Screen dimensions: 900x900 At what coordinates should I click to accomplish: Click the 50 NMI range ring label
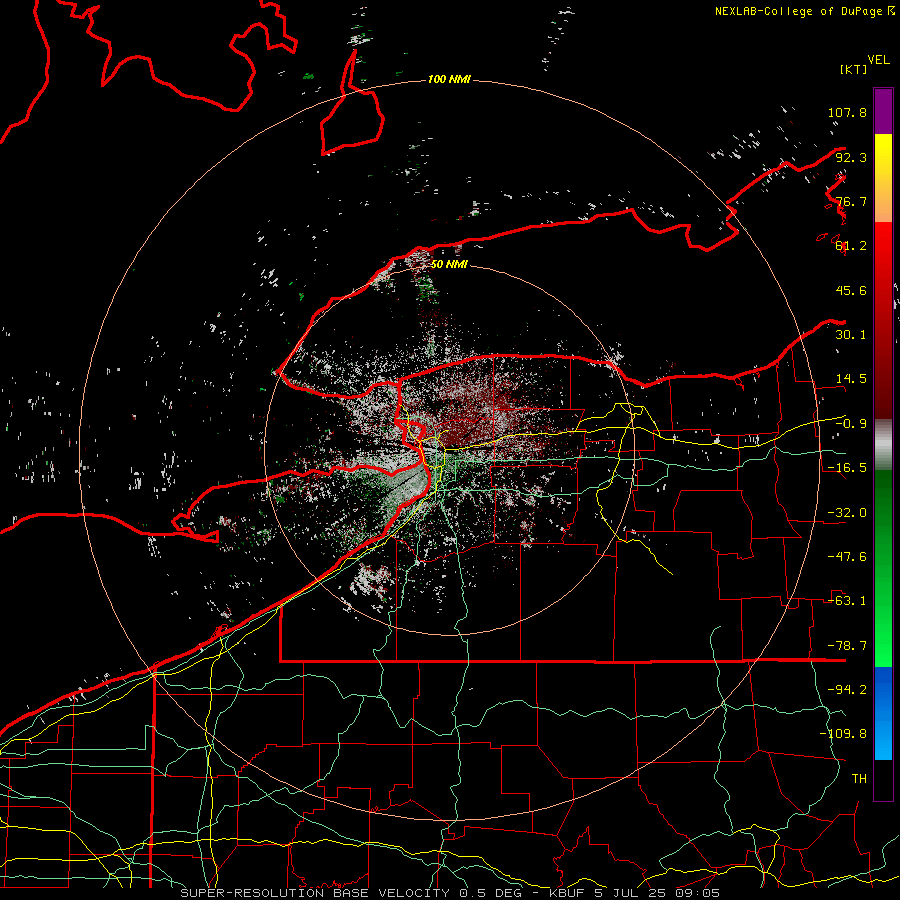[449, 264]
